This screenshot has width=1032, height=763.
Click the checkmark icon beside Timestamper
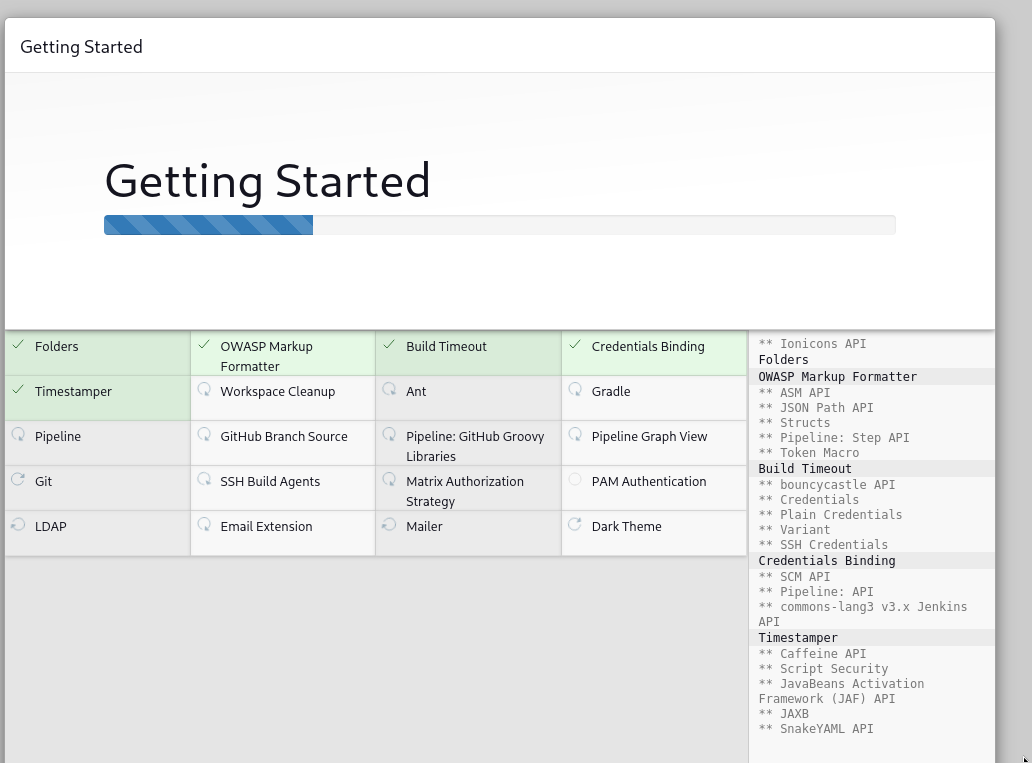[x=18, y=390]
